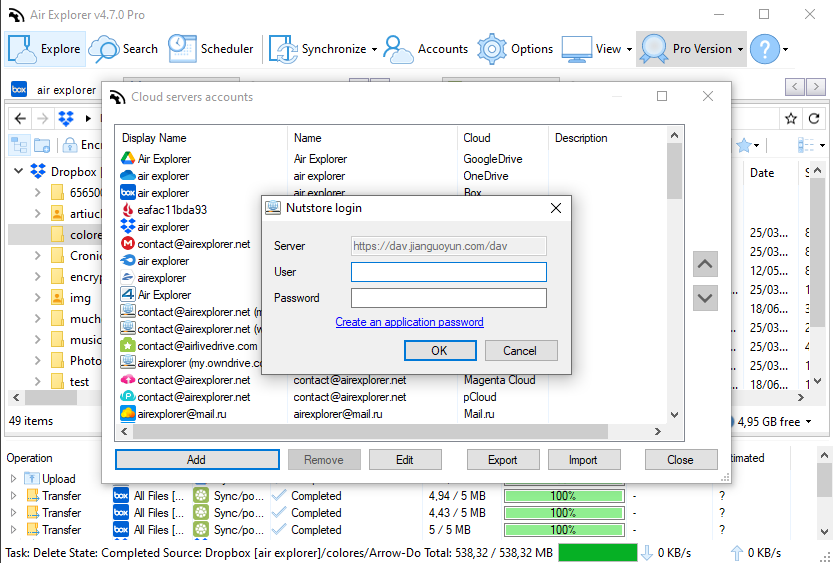Viewport: 833px width, 563px height.
Task: Click the Pro Version ribbon icon
Action: pyautogui.click(x=653, y=49)
